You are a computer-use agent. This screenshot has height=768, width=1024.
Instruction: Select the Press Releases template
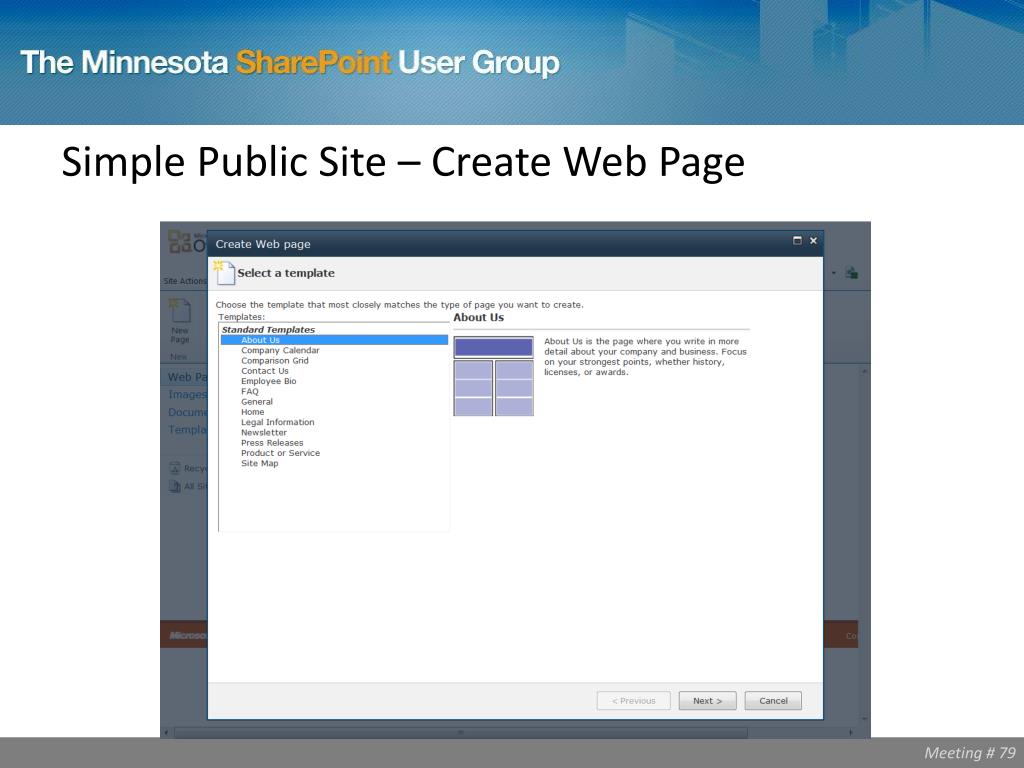click(272, 443)
